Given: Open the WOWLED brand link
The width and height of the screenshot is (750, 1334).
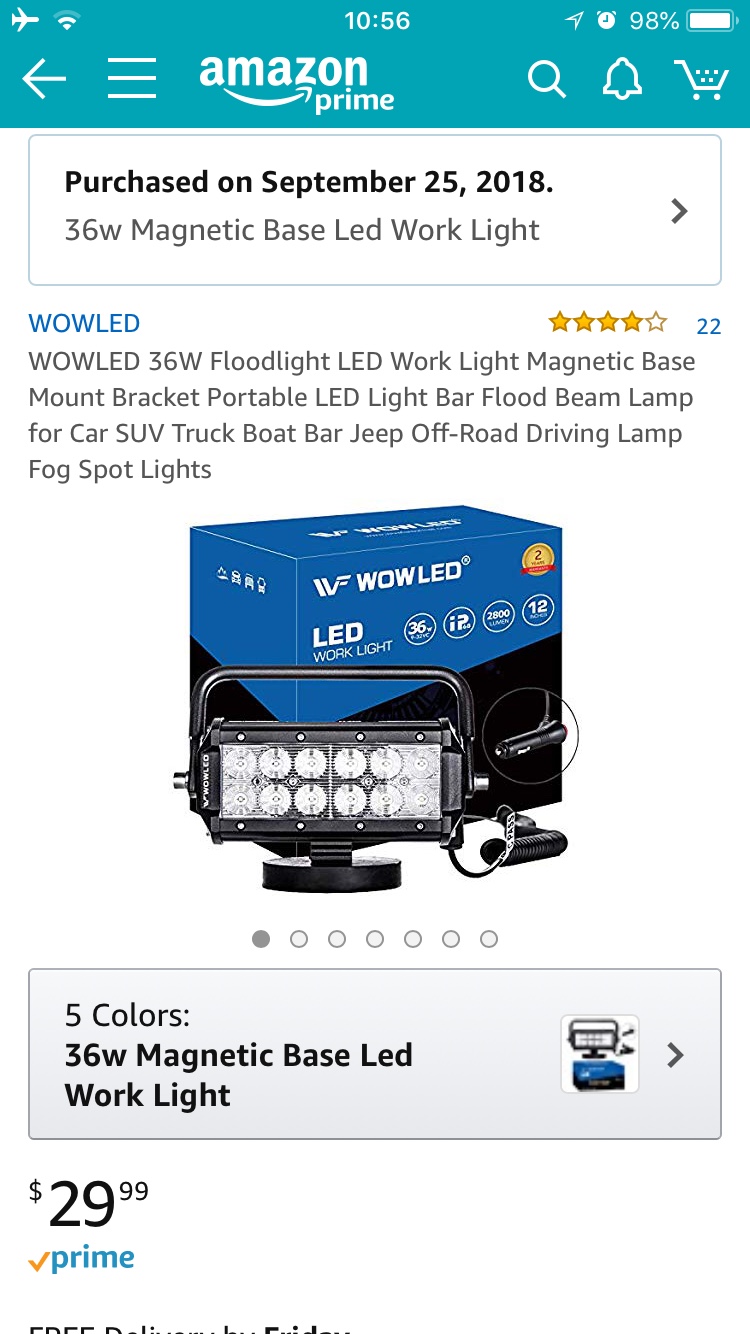Looking at the screenshot, I should (84, 323).
